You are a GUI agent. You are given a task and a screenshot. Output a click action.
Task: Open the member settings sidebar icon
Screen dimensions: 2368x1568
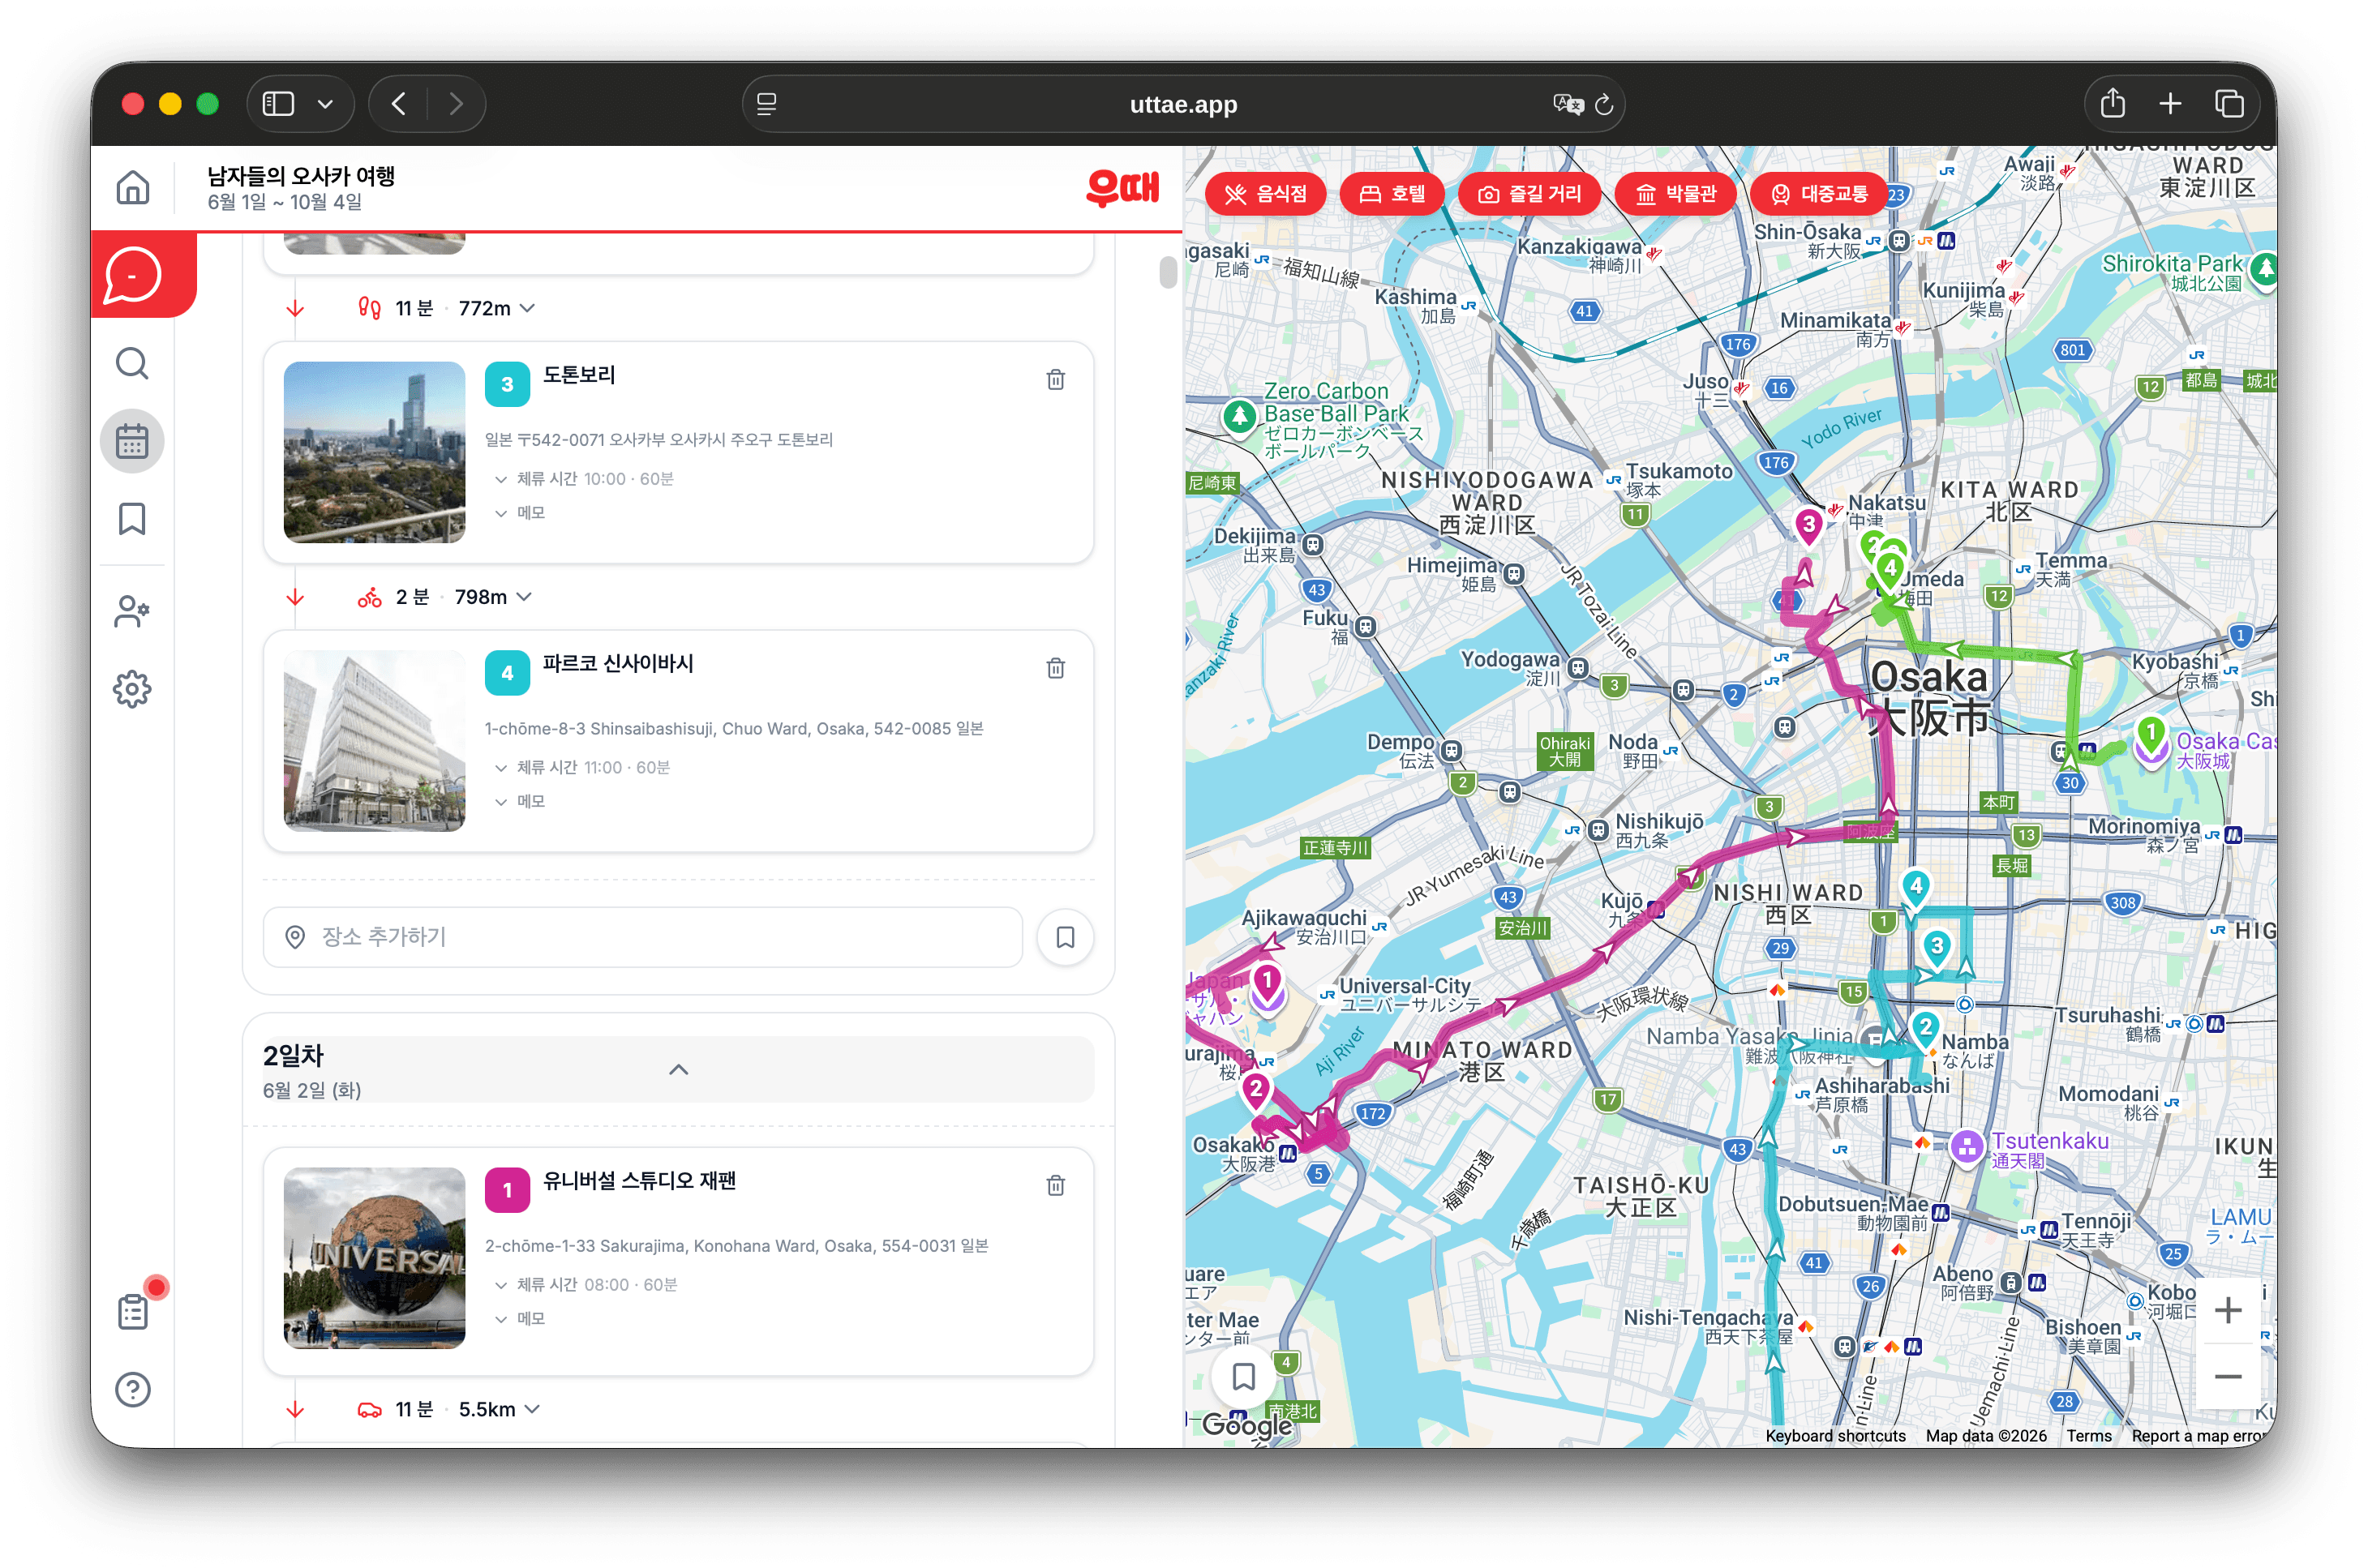pos(132,611)
